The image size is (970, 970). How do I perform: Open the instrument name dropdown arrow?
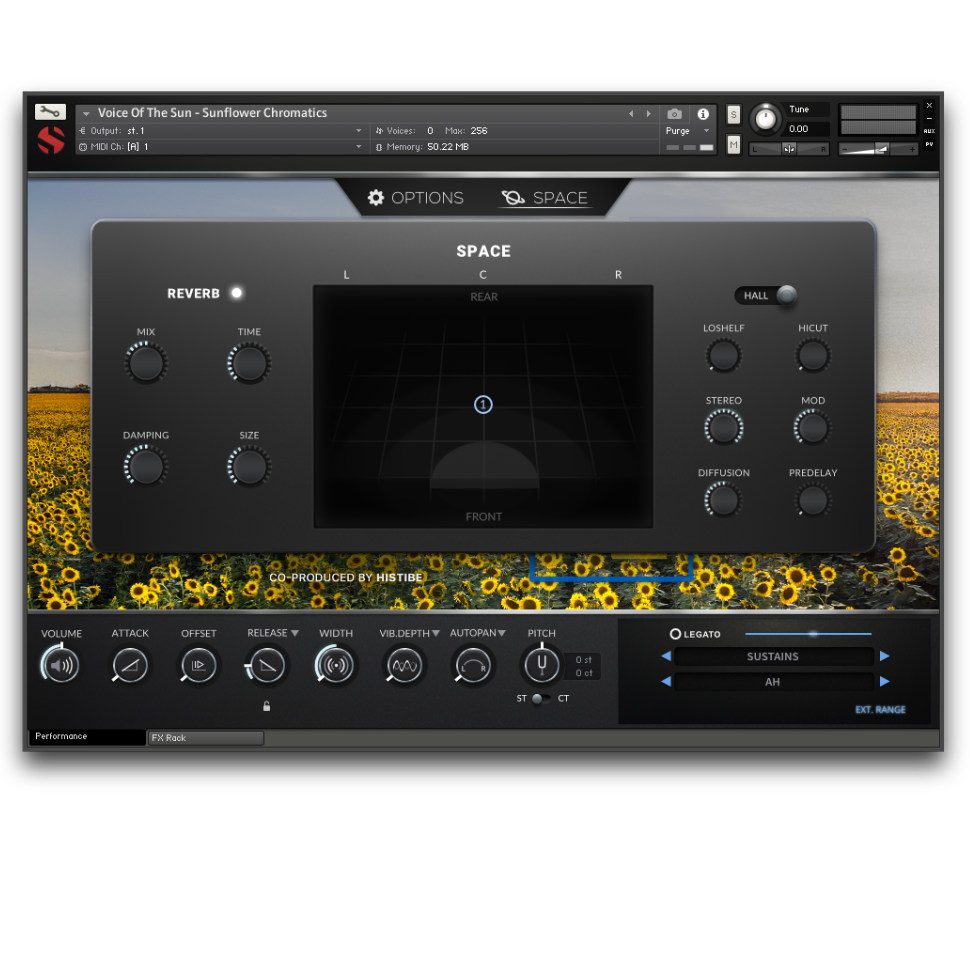87,114
